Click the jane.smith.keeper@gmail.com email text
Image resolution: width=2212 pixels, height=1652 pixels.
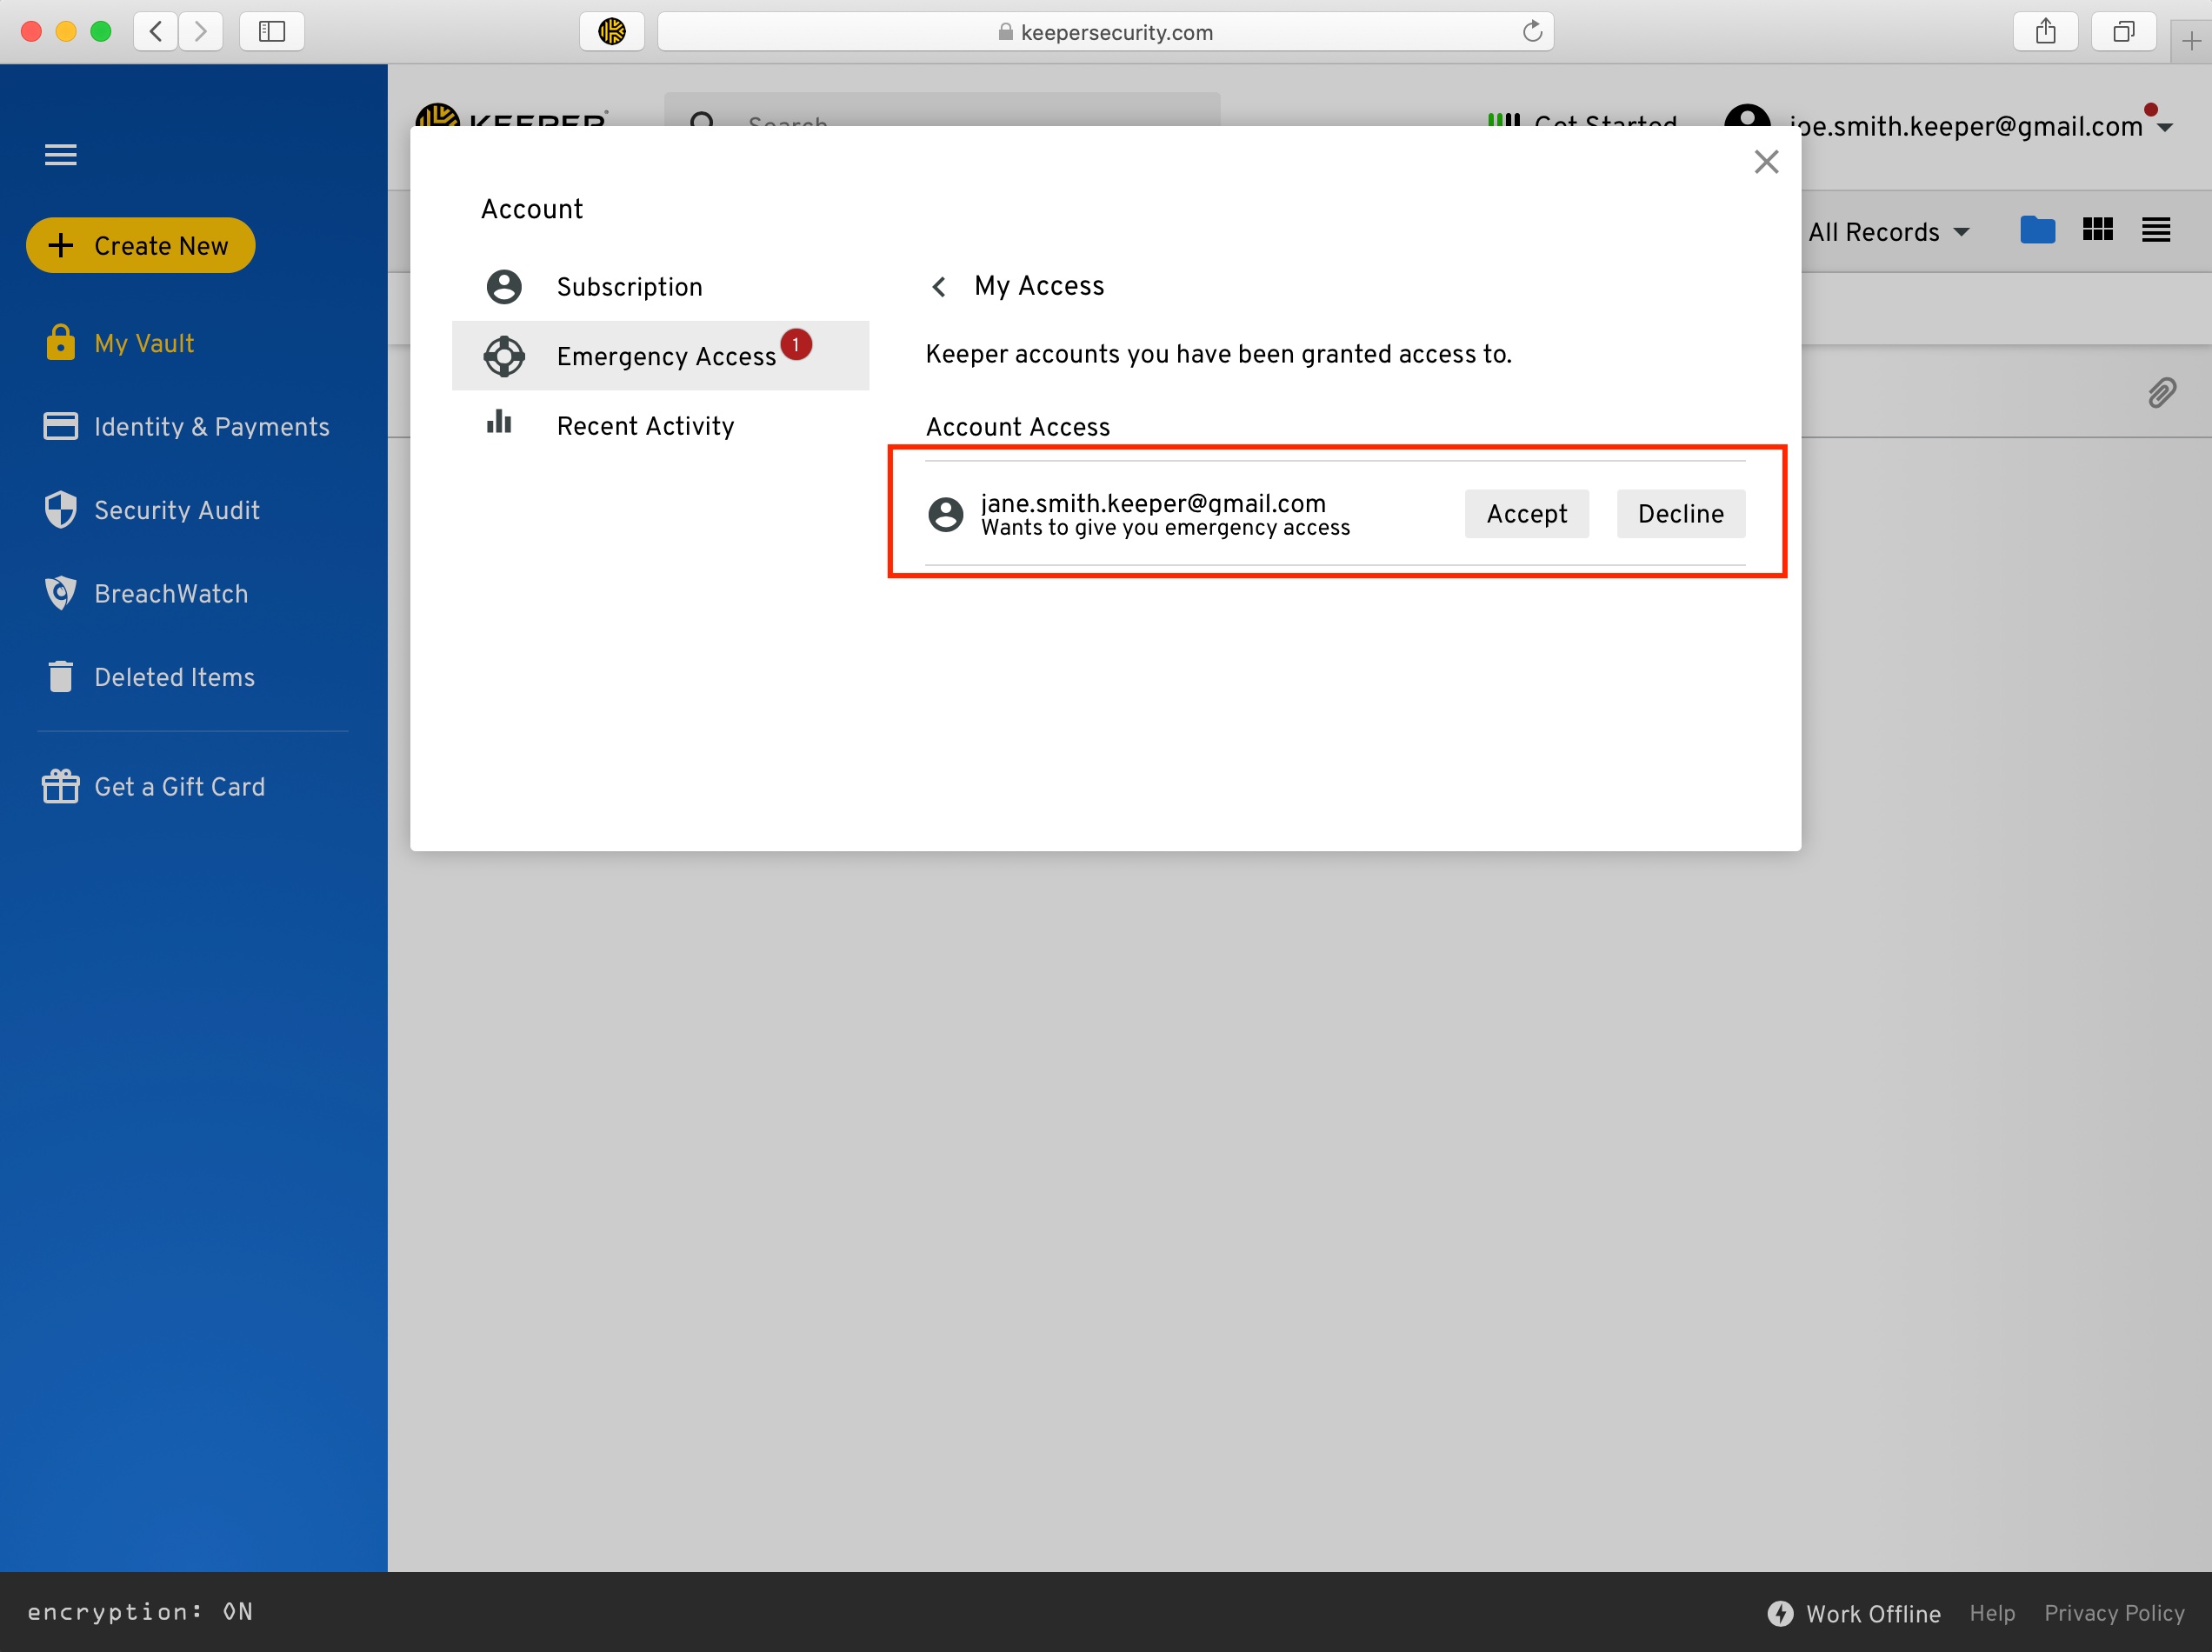coord(1153,503)
